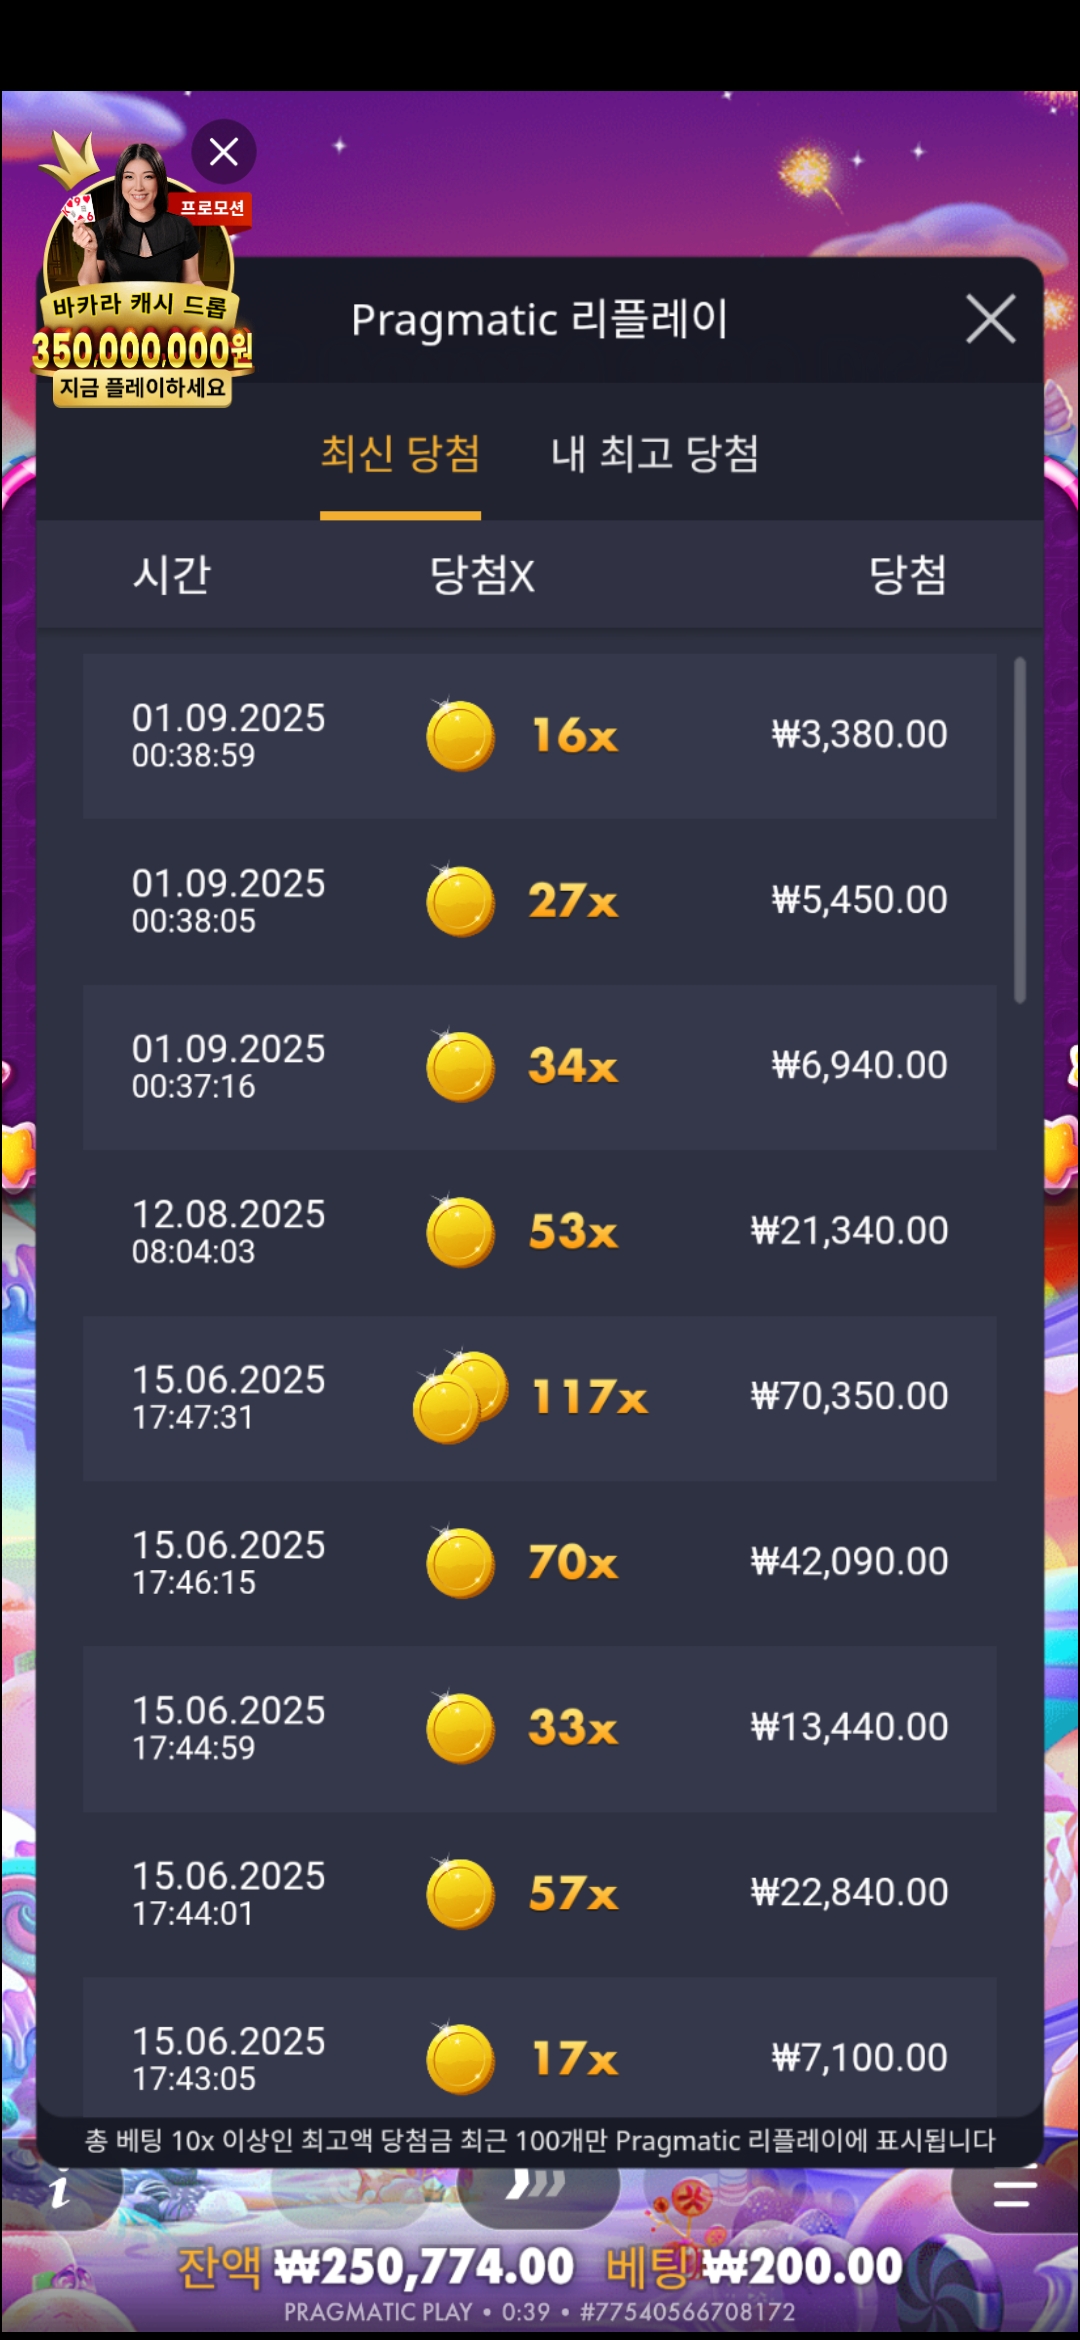The height and width of the screenshot is (2340, 1080).
Task: Open the game info 'i' icon
Action: (x=60, y=2193)
